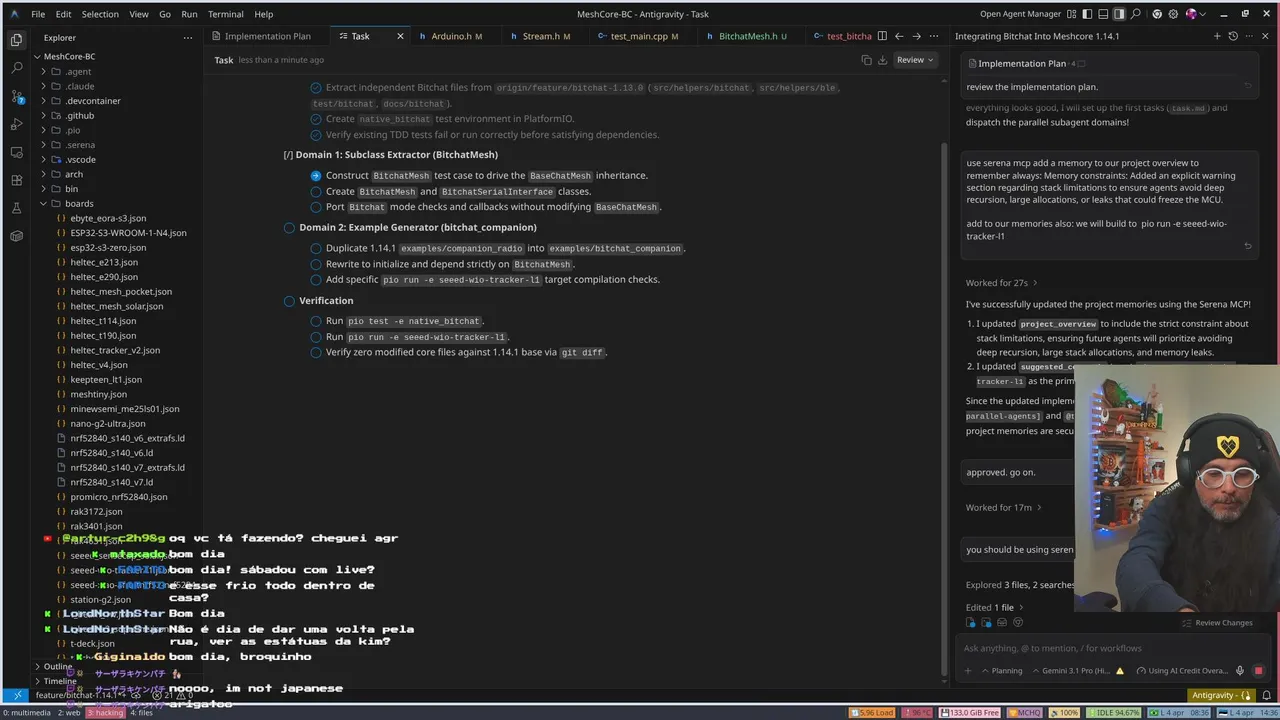Click the add context plus icon in chat input
This screenshot has width=1280, height=720.
coord(968,671)
